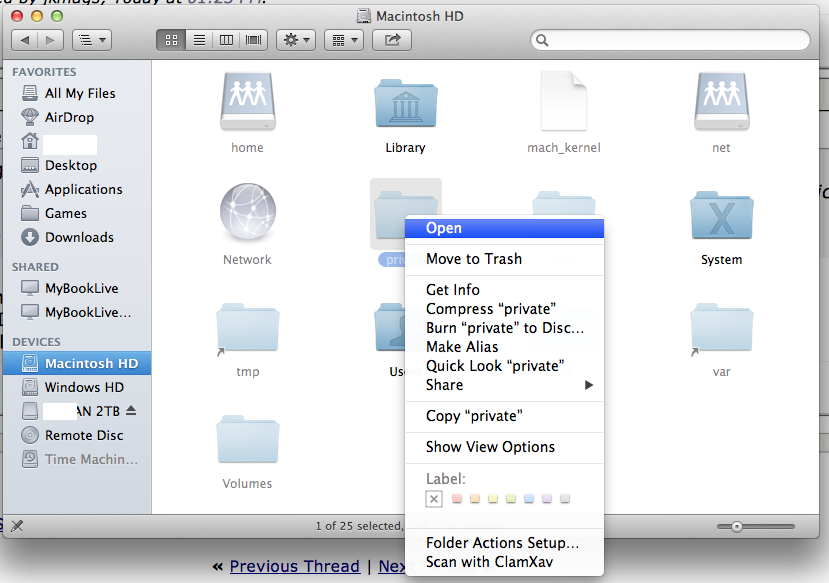Choose Quick Look “private”
This screenshot has width=829, height=583.
(x=504, y=366)
